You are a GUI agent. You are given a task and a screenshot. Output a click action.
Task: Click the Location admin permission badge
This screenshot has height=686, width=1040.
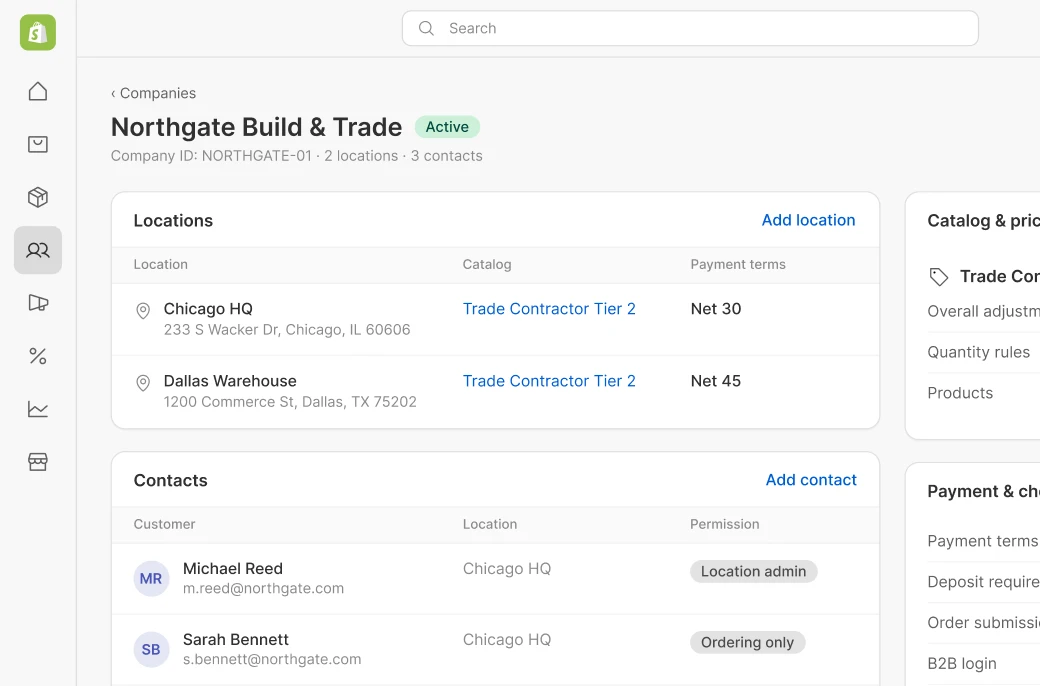pos(753,572)
